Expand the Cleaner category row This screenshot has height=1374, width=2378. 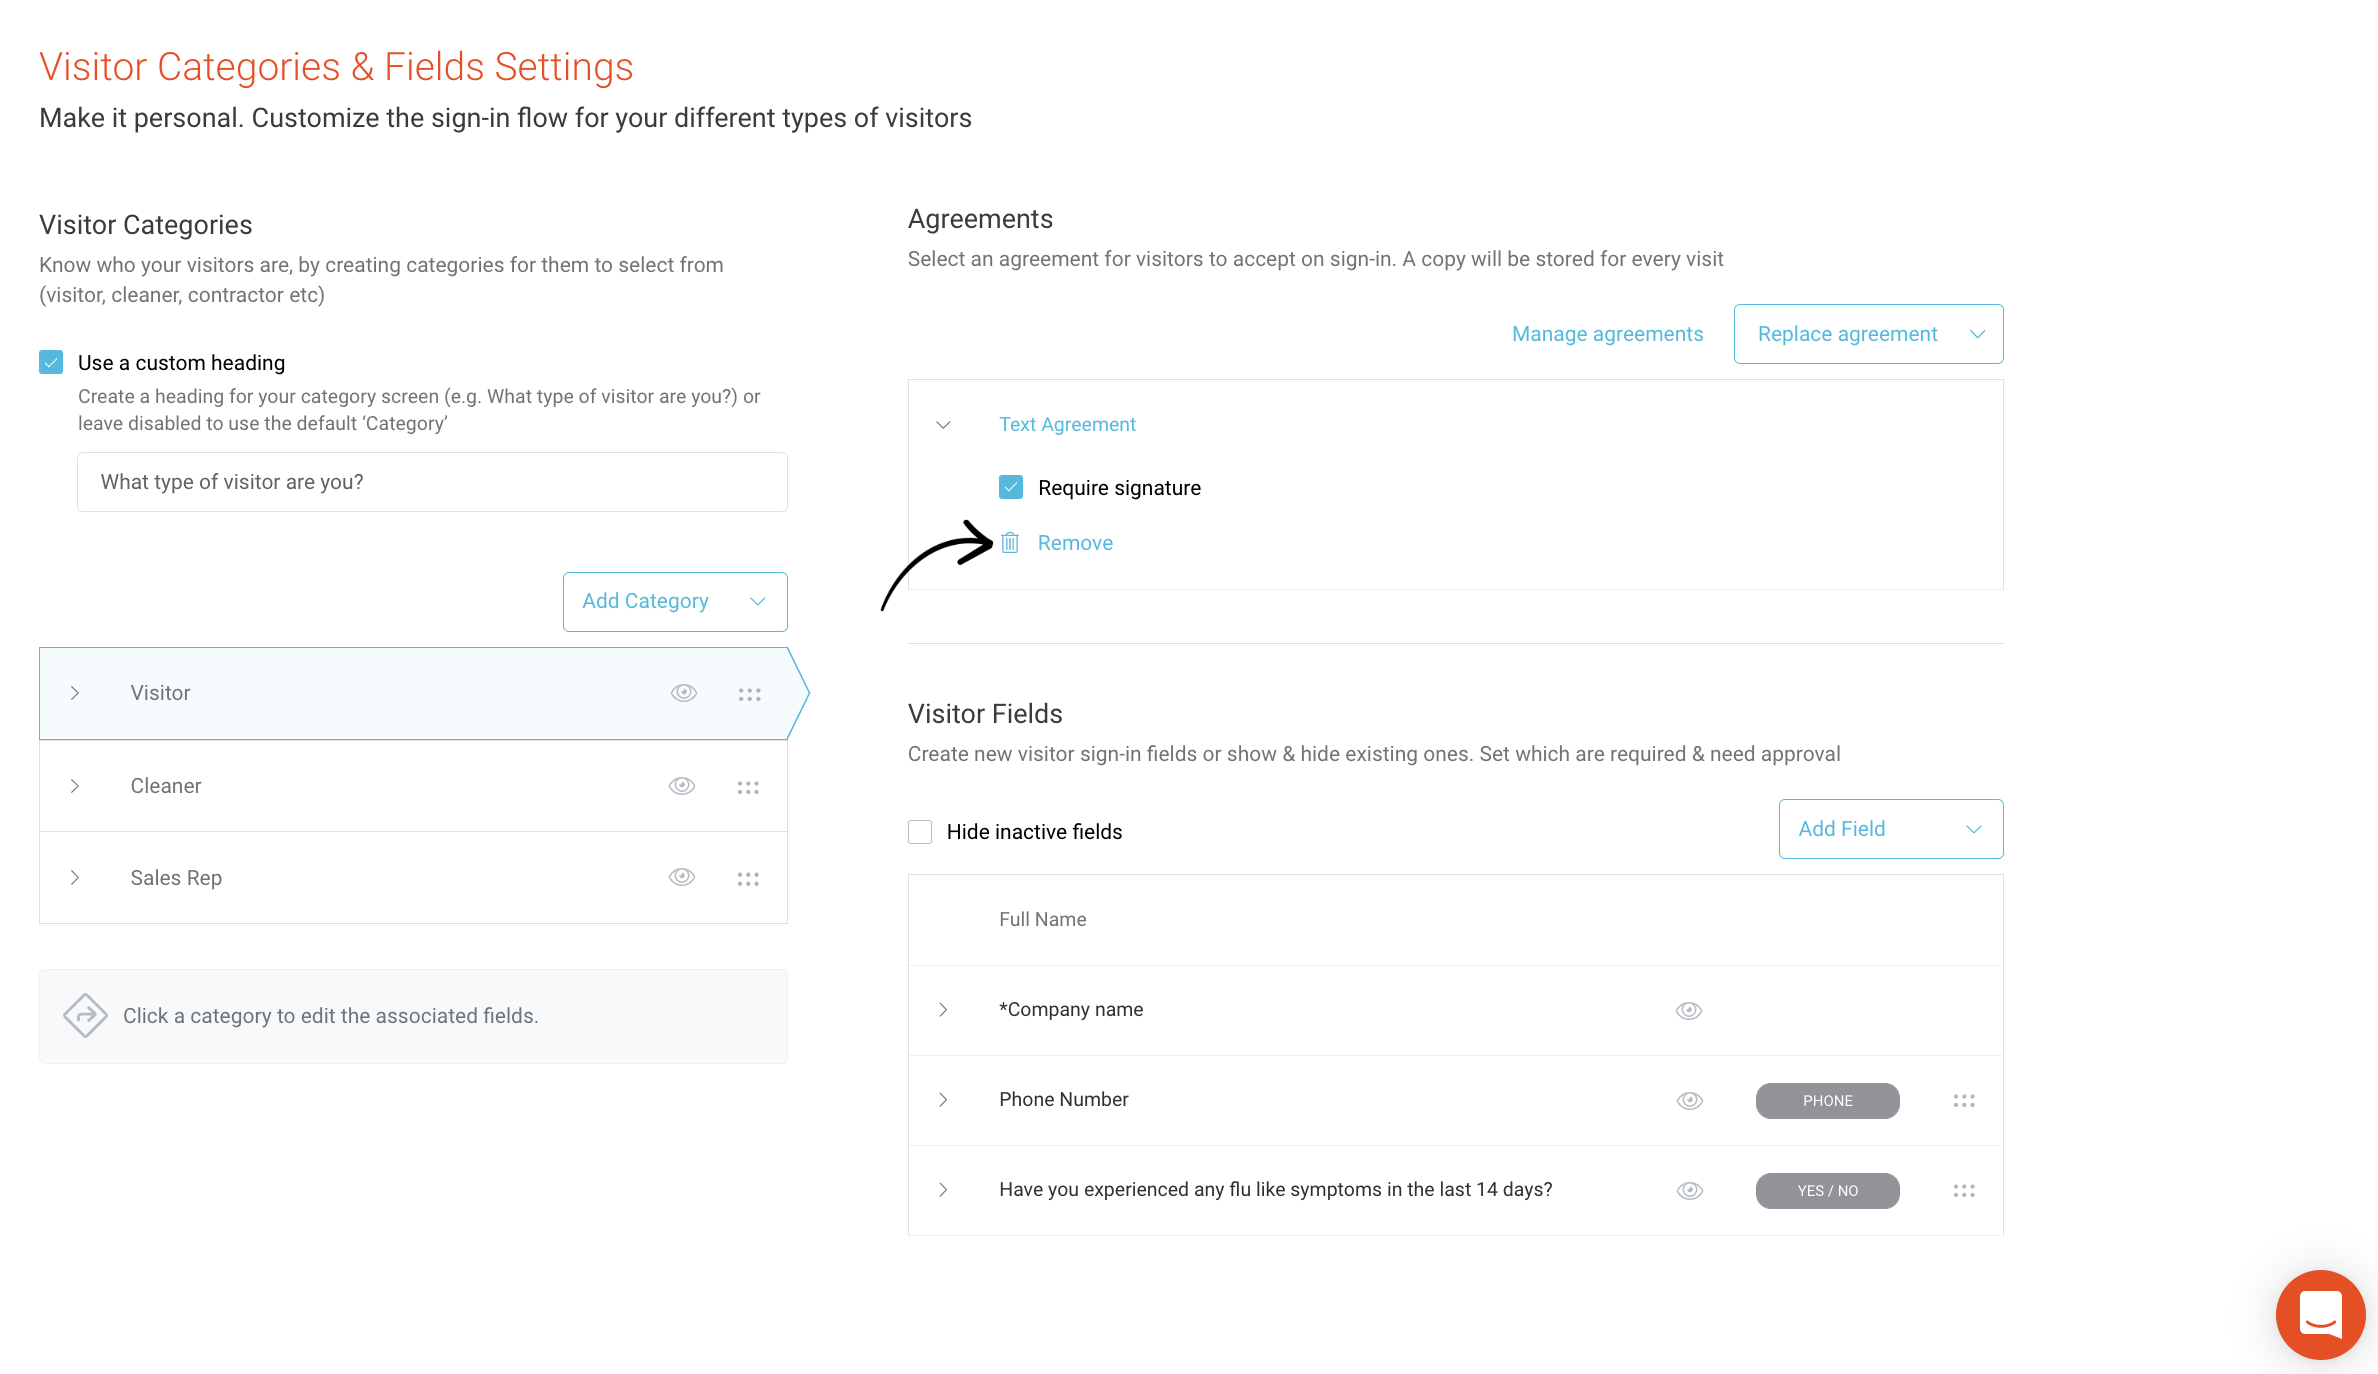[x=75, y=786]
